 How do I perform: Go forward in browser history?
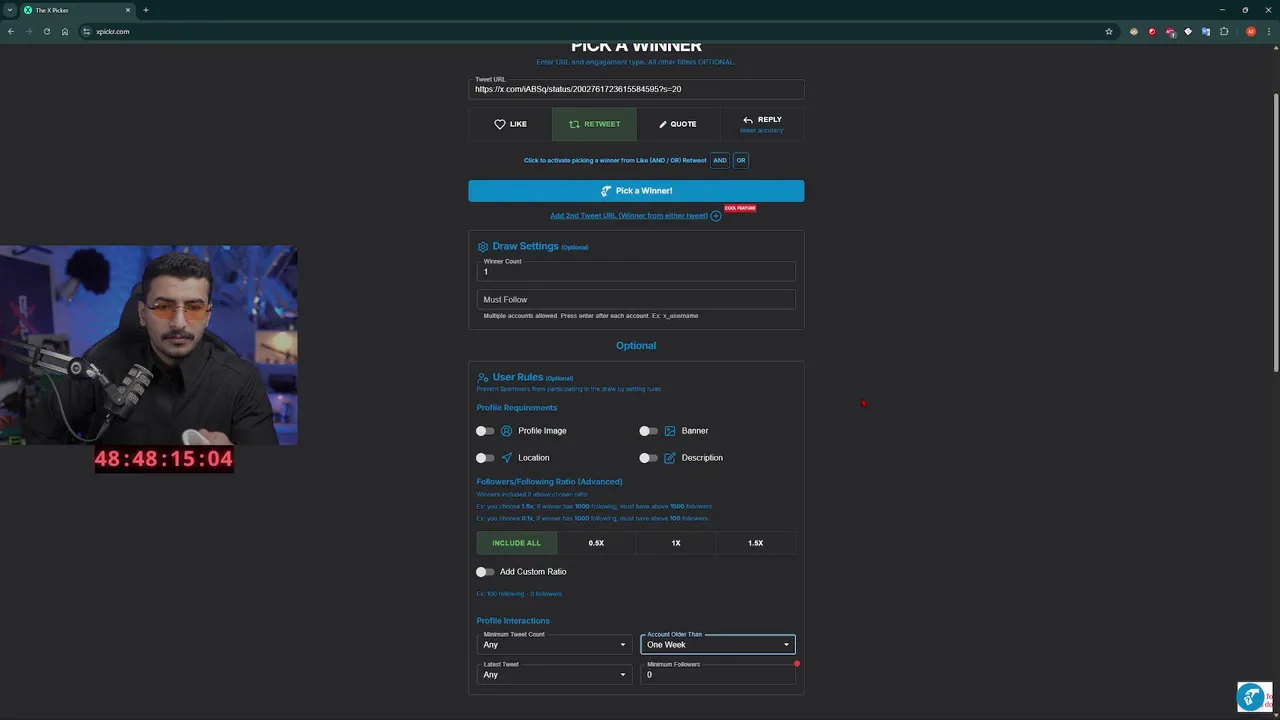(29, 31)
